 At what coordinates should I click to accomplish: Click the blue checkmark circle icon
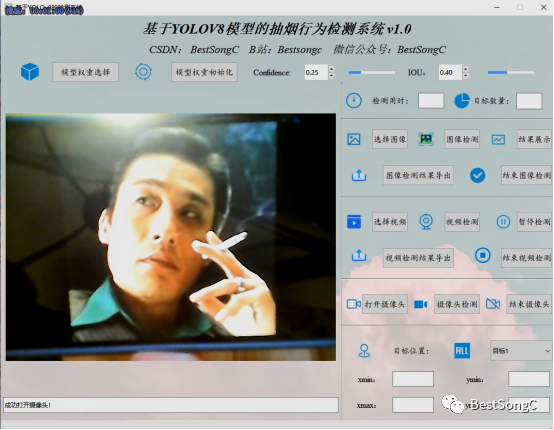coord(477,175)
